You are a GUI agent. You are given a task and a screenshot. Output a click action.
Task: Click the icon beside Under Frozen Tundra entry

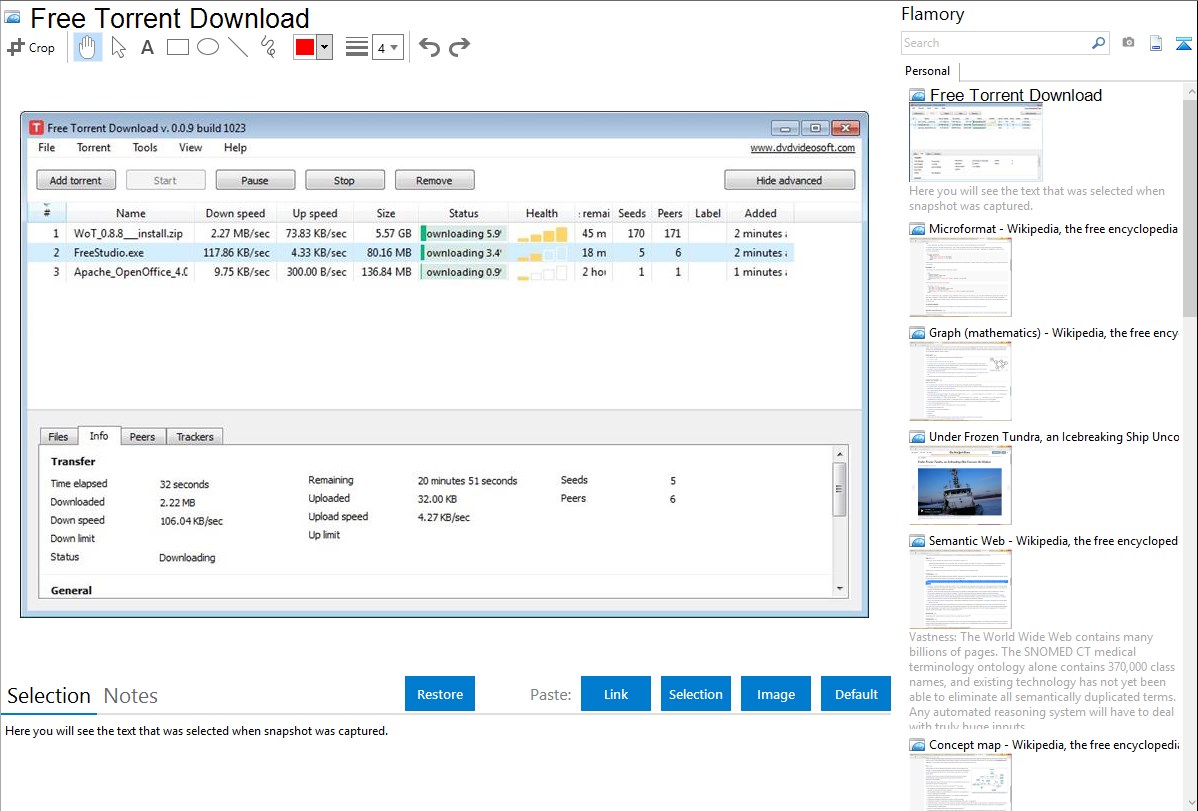point(917,437)
